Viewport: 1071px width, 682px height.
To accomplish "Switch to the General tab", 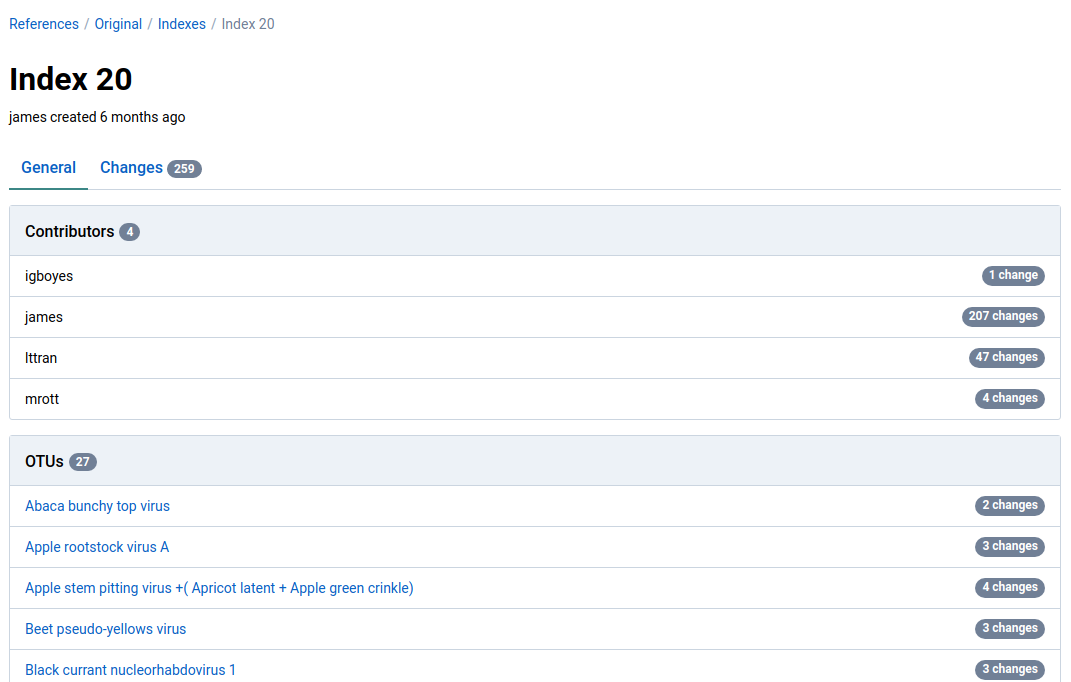I will 49,168.
